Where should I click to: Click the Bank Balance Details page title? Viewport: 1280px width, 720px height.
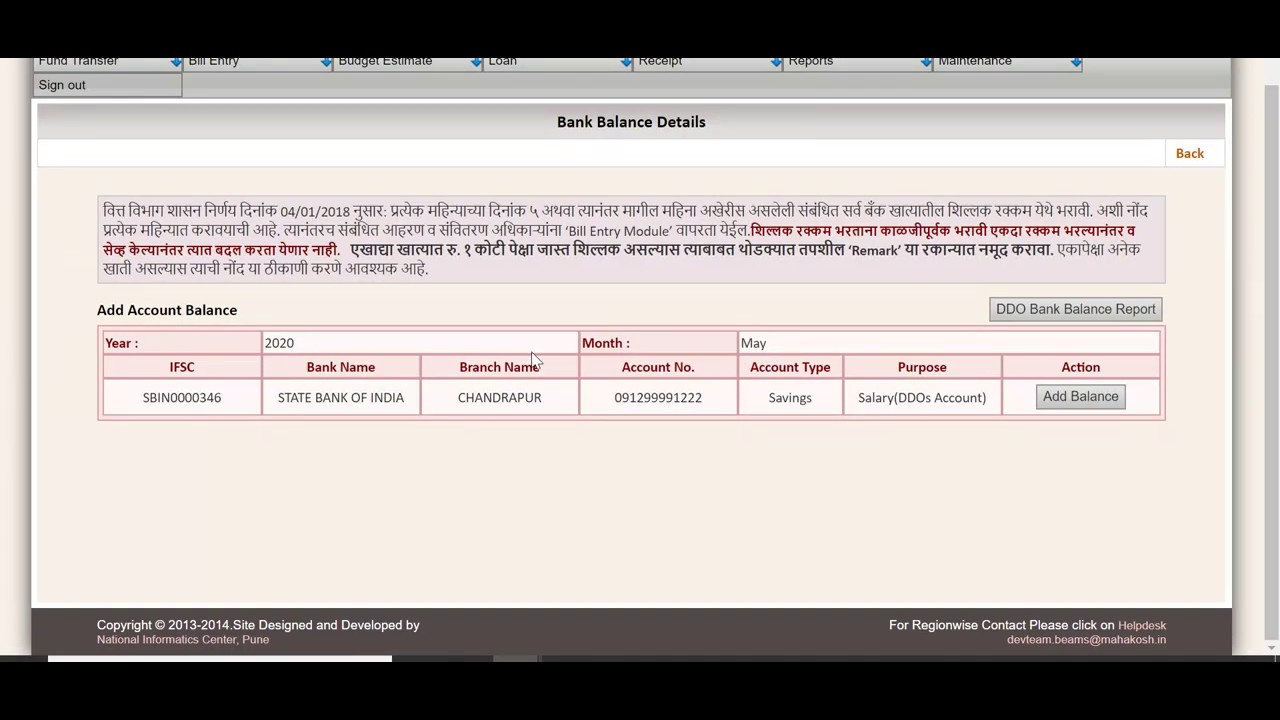tap(631, 122)
